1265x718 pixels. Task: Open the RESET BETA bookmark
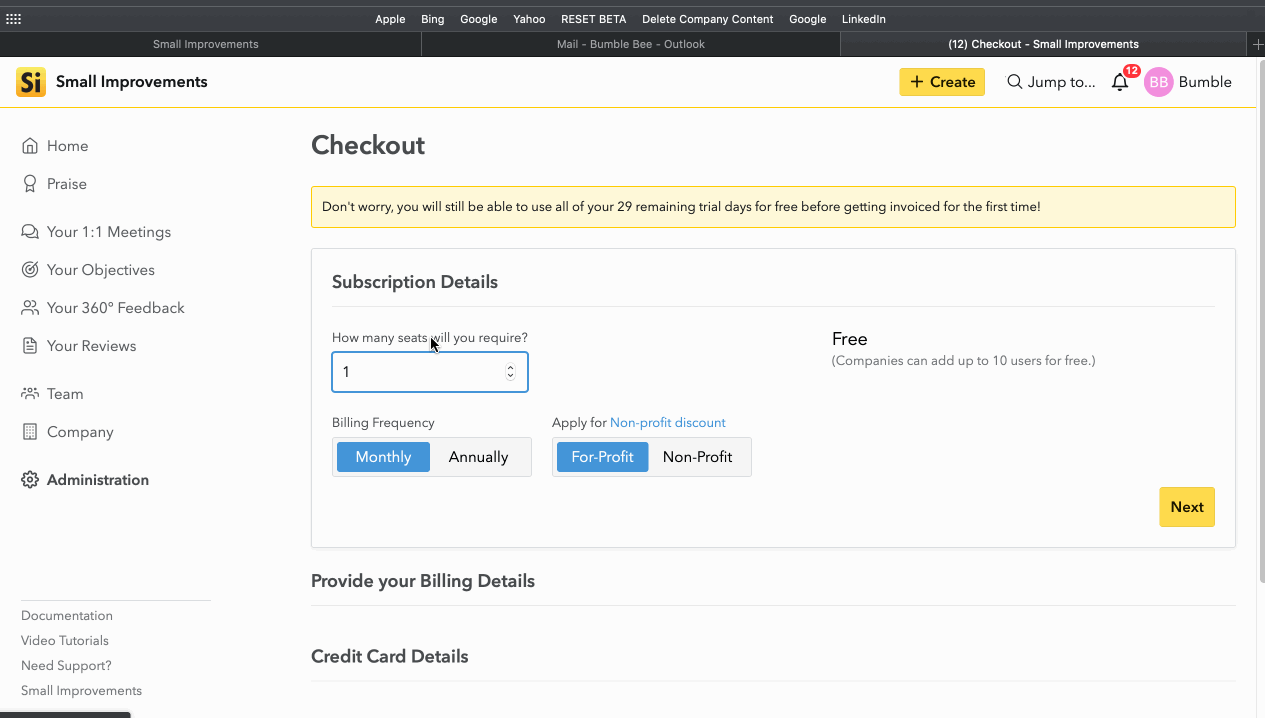click(x=593, y=19)
